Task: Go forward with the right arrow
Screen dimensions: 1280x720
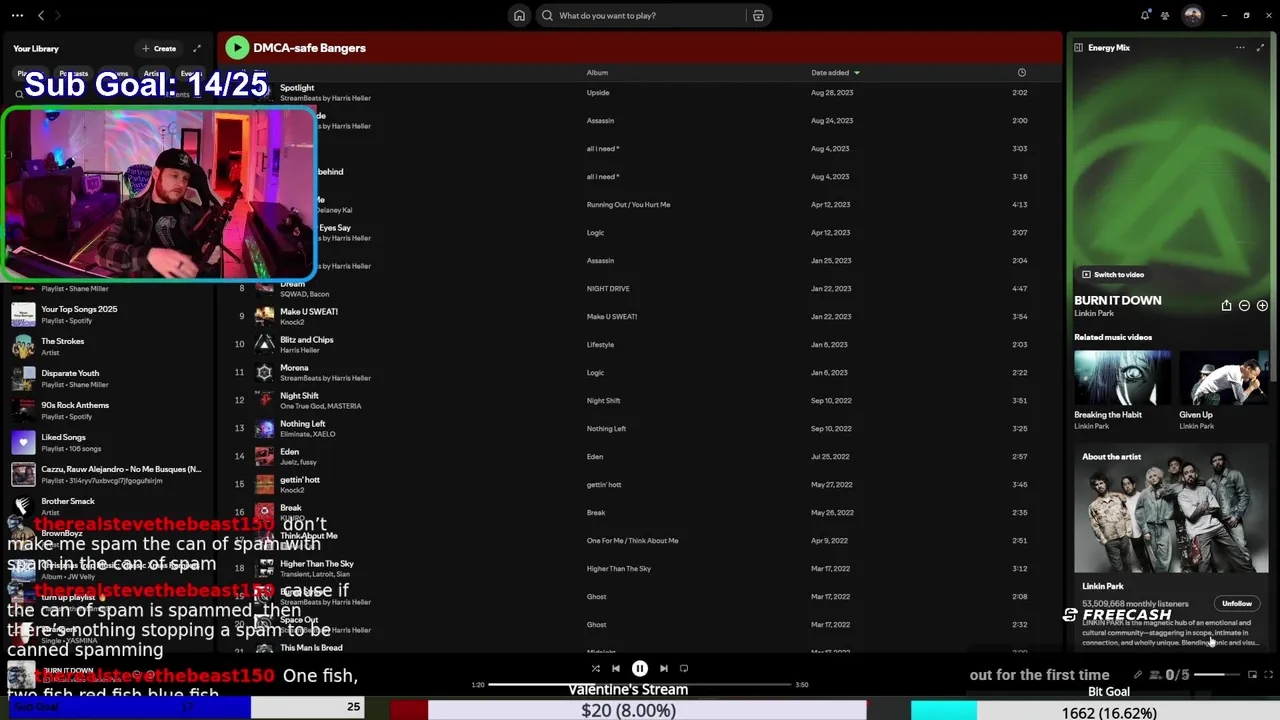Action: pos(57,15)
